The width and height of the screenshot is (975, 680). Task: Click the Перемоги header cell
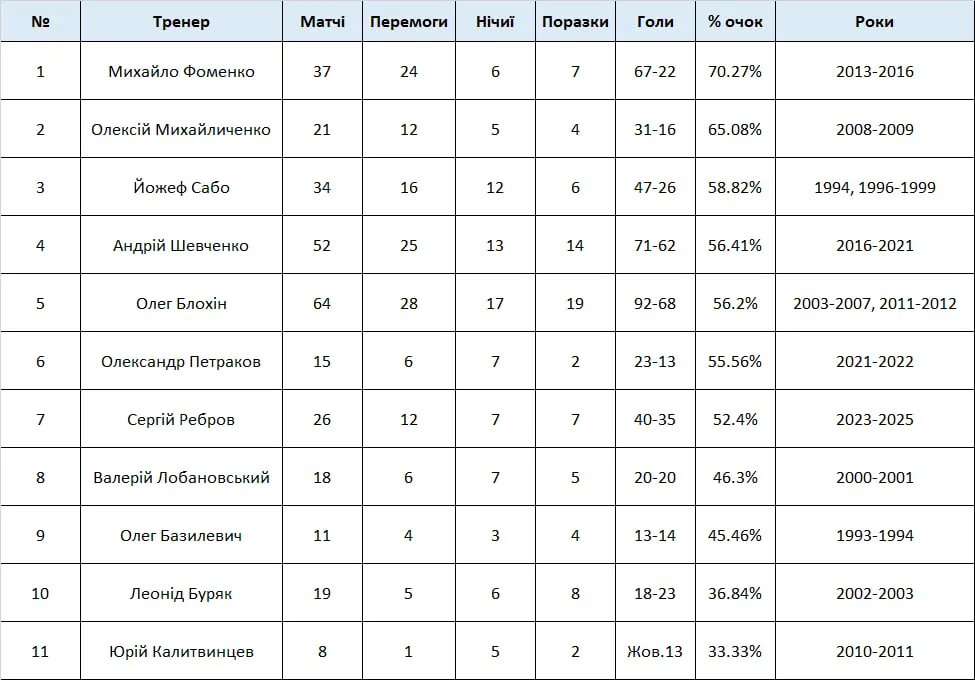point(409,21)
